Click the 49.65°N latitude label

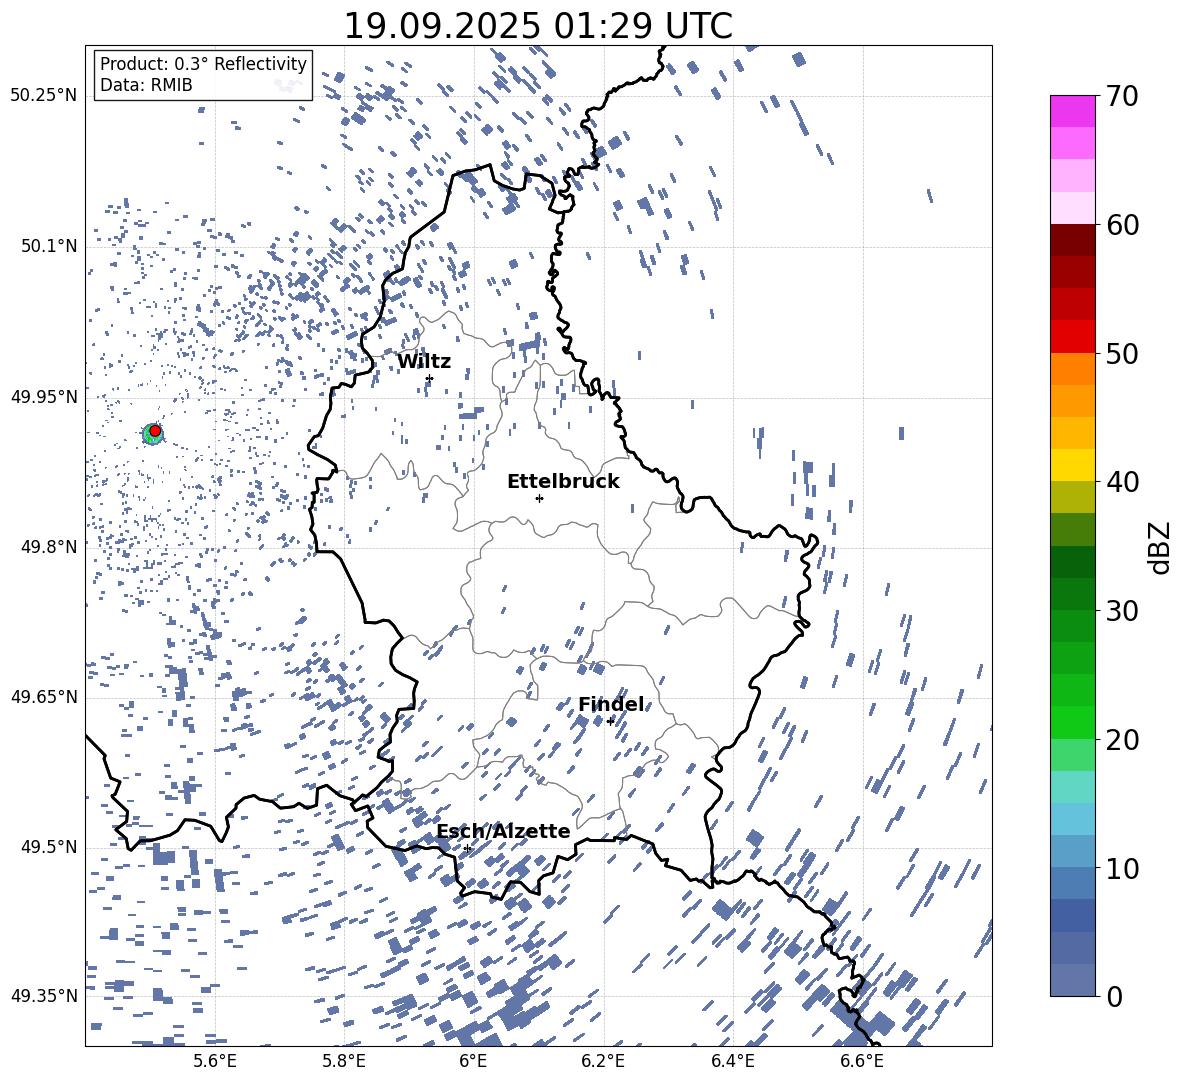click(44, 697)
